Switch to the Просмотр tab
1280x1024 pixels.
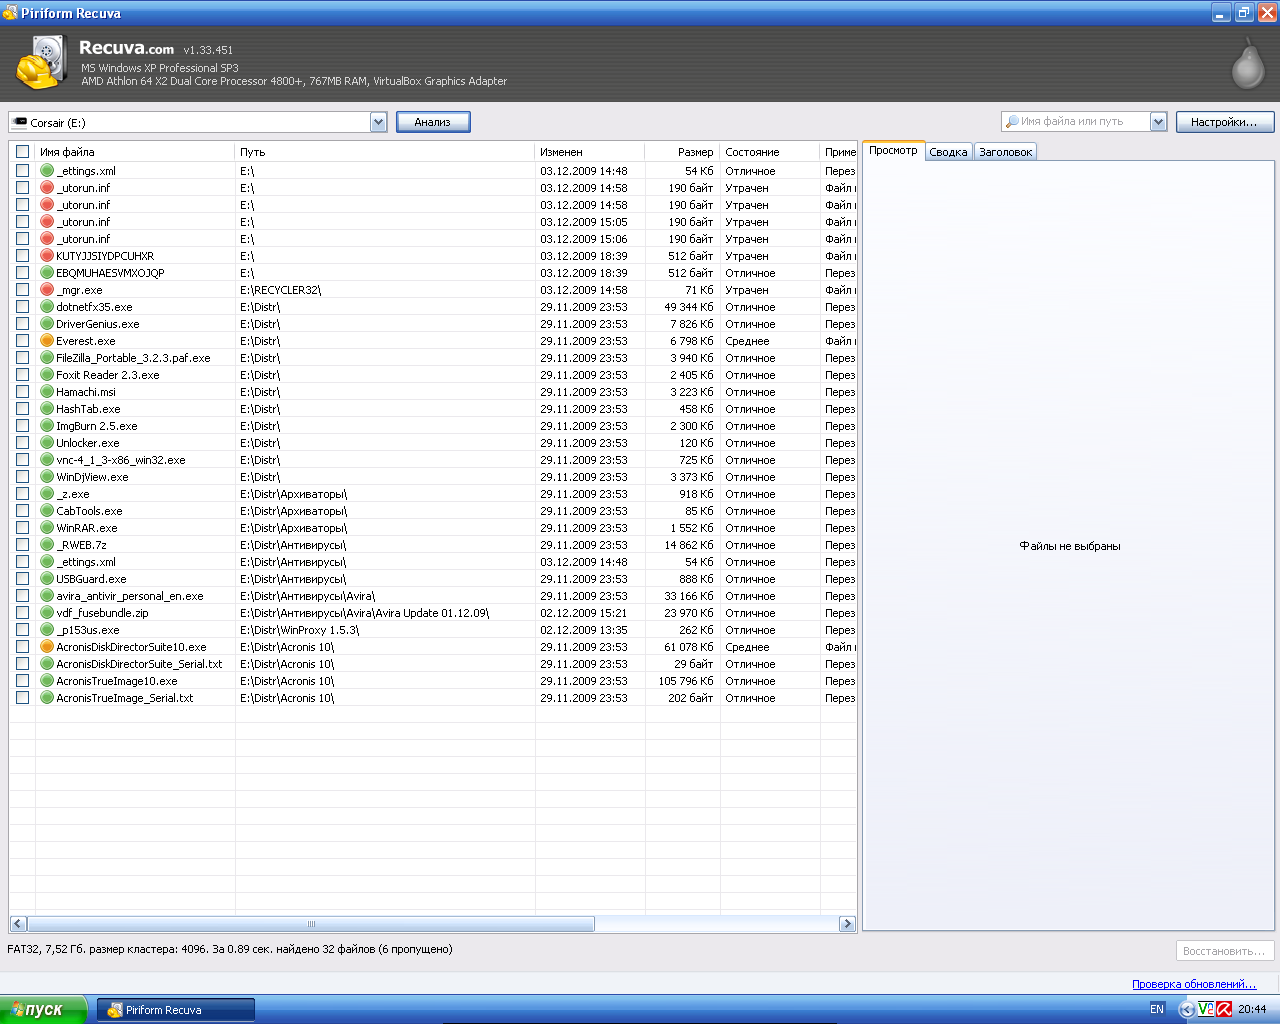[x=893, y=150]
